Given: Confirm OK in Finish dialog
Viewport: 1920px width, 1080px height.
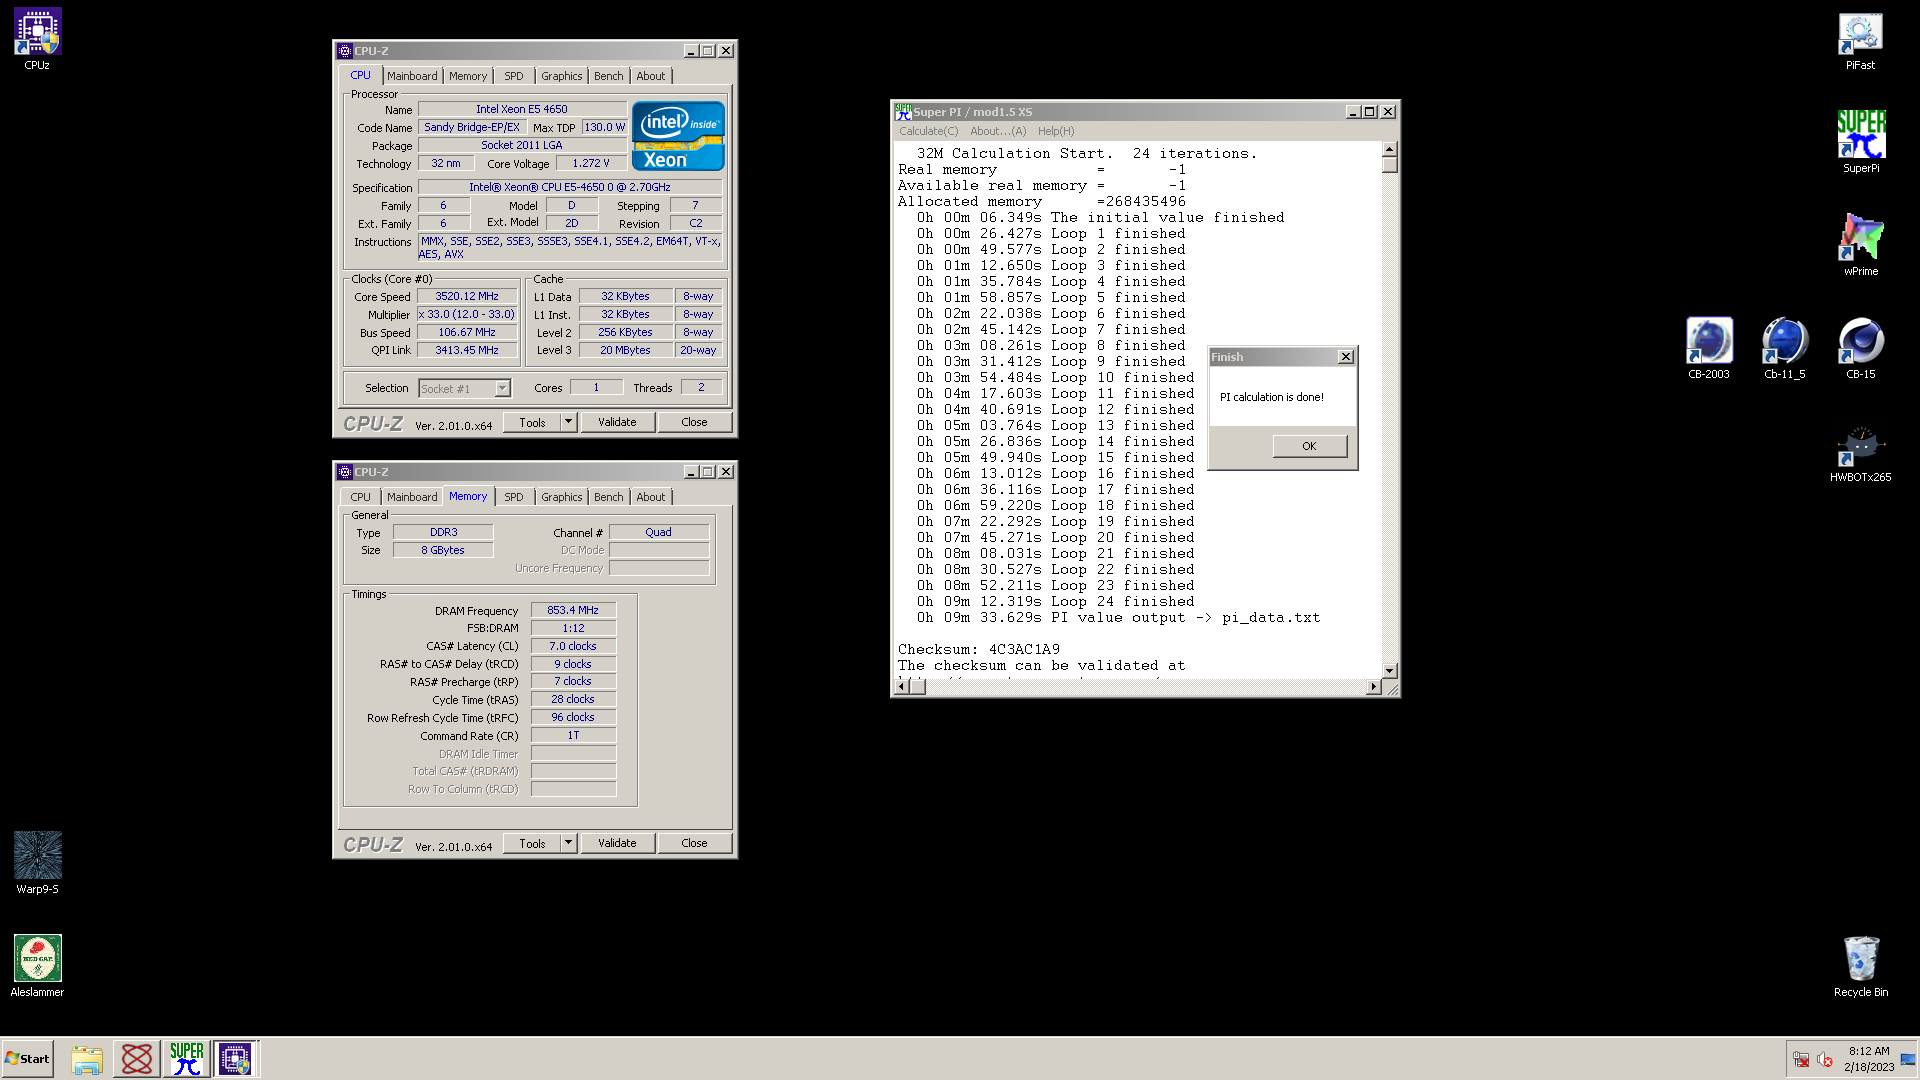Looking at the screenshot, I should 1309,446.
